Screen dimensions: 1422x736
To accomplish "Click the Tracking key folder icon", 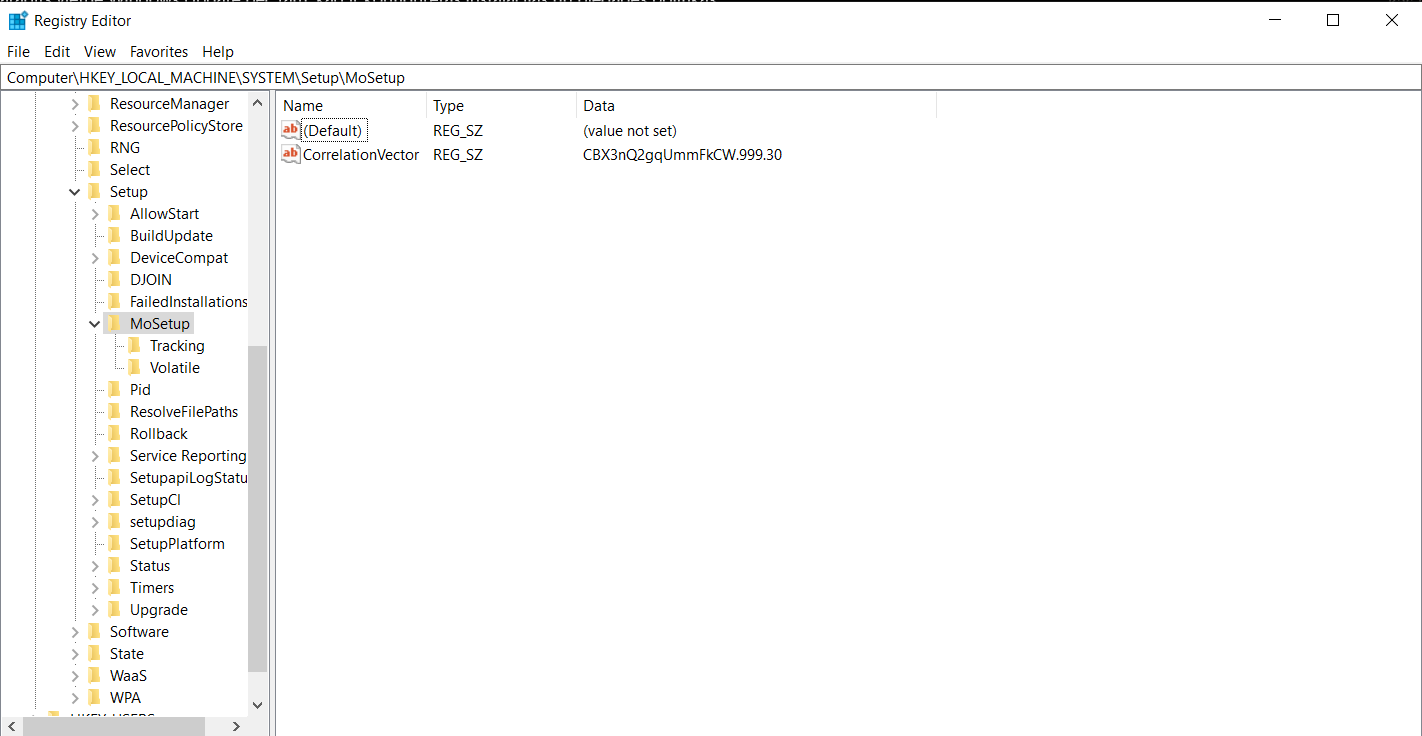I will tap(135, 345).
